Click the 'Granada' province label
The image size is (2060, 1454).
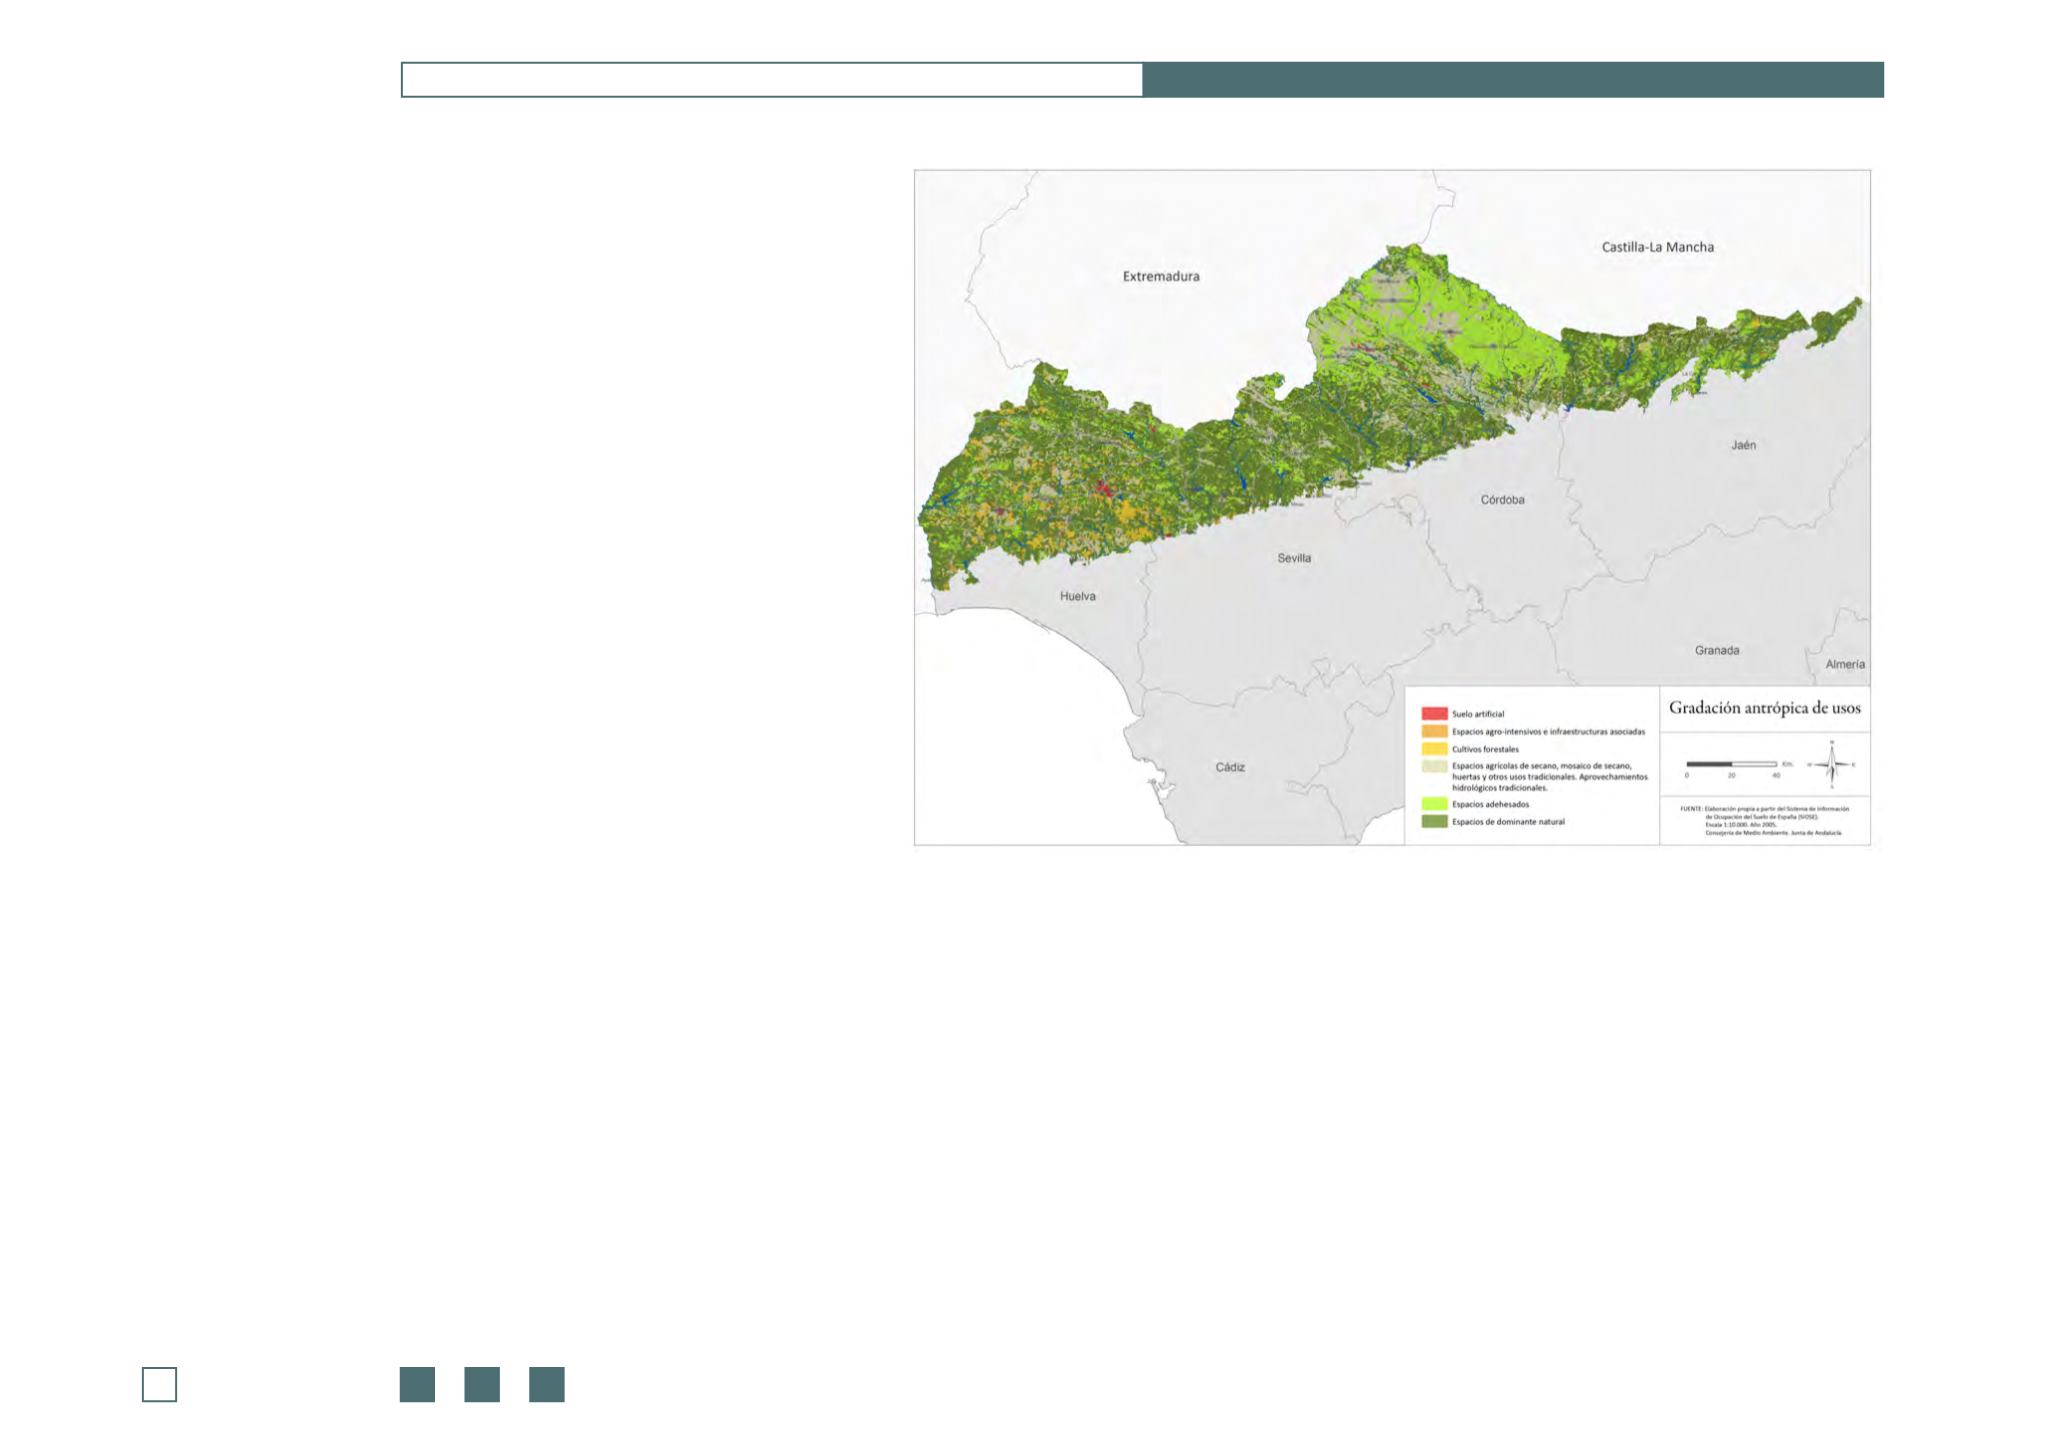pyautogui.click(x=1716, y=650)
